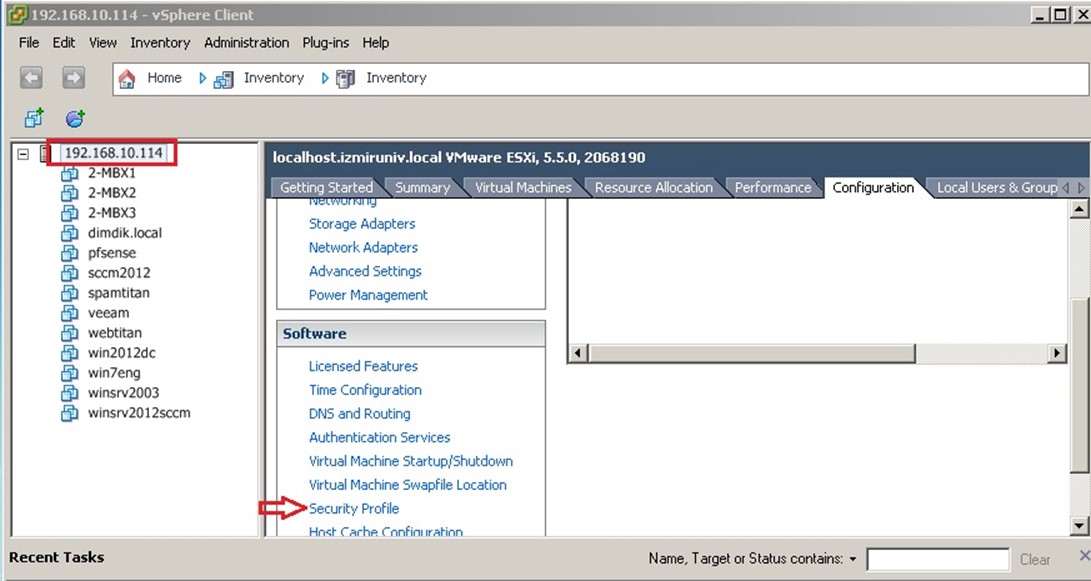Select the pfsense virtual machine

112,253
